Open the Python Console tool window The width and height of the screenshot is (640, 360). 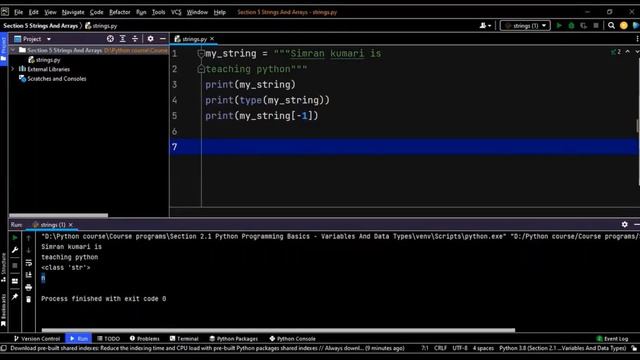click(x=293, y=338)
